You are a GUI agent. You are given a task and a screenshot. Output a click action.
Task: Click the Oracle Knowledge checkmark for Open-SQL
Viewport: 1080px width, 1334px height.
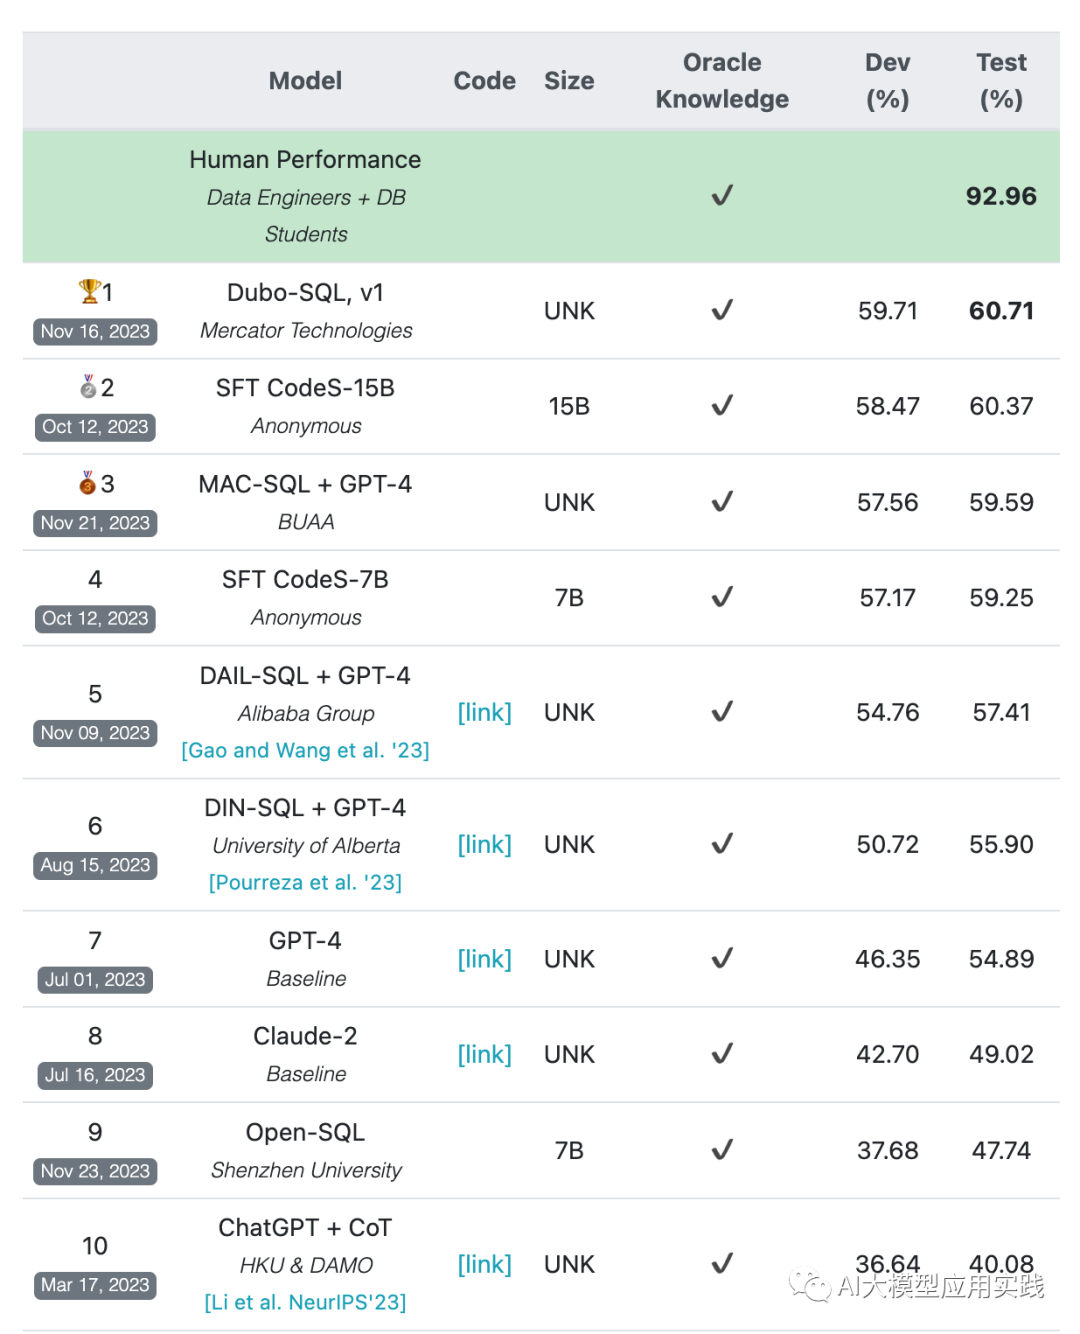click(722, 1149)
